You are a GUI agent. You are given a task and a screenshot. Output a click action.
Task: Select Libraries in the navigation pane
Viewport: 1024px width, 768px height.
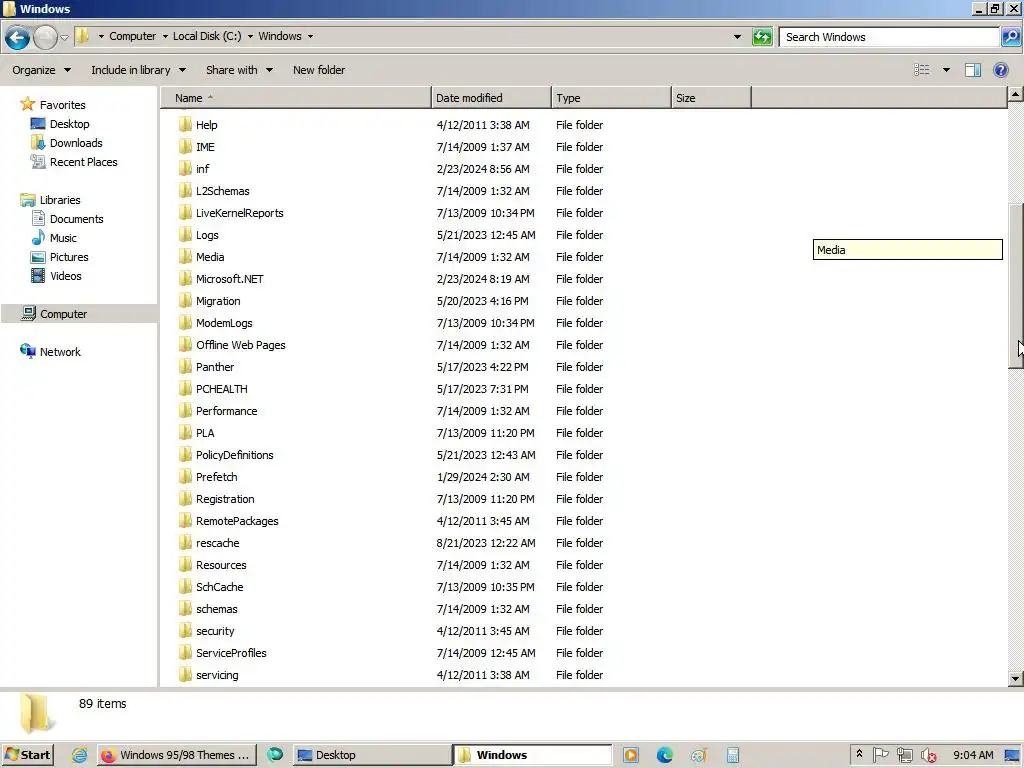click(x=59, y=200)
